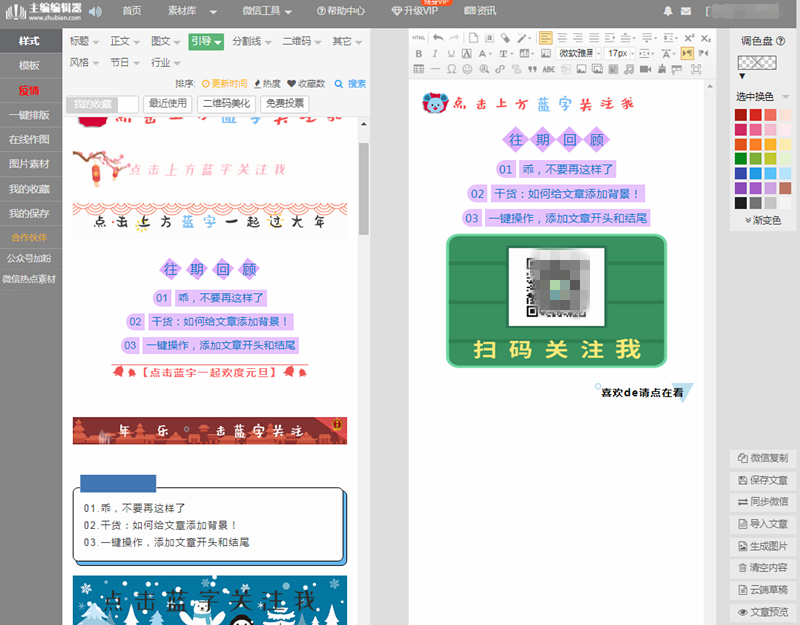Open the font family dropdown 微软雅黑
Viewport: 800px width, 625px height.
[579, 53]
